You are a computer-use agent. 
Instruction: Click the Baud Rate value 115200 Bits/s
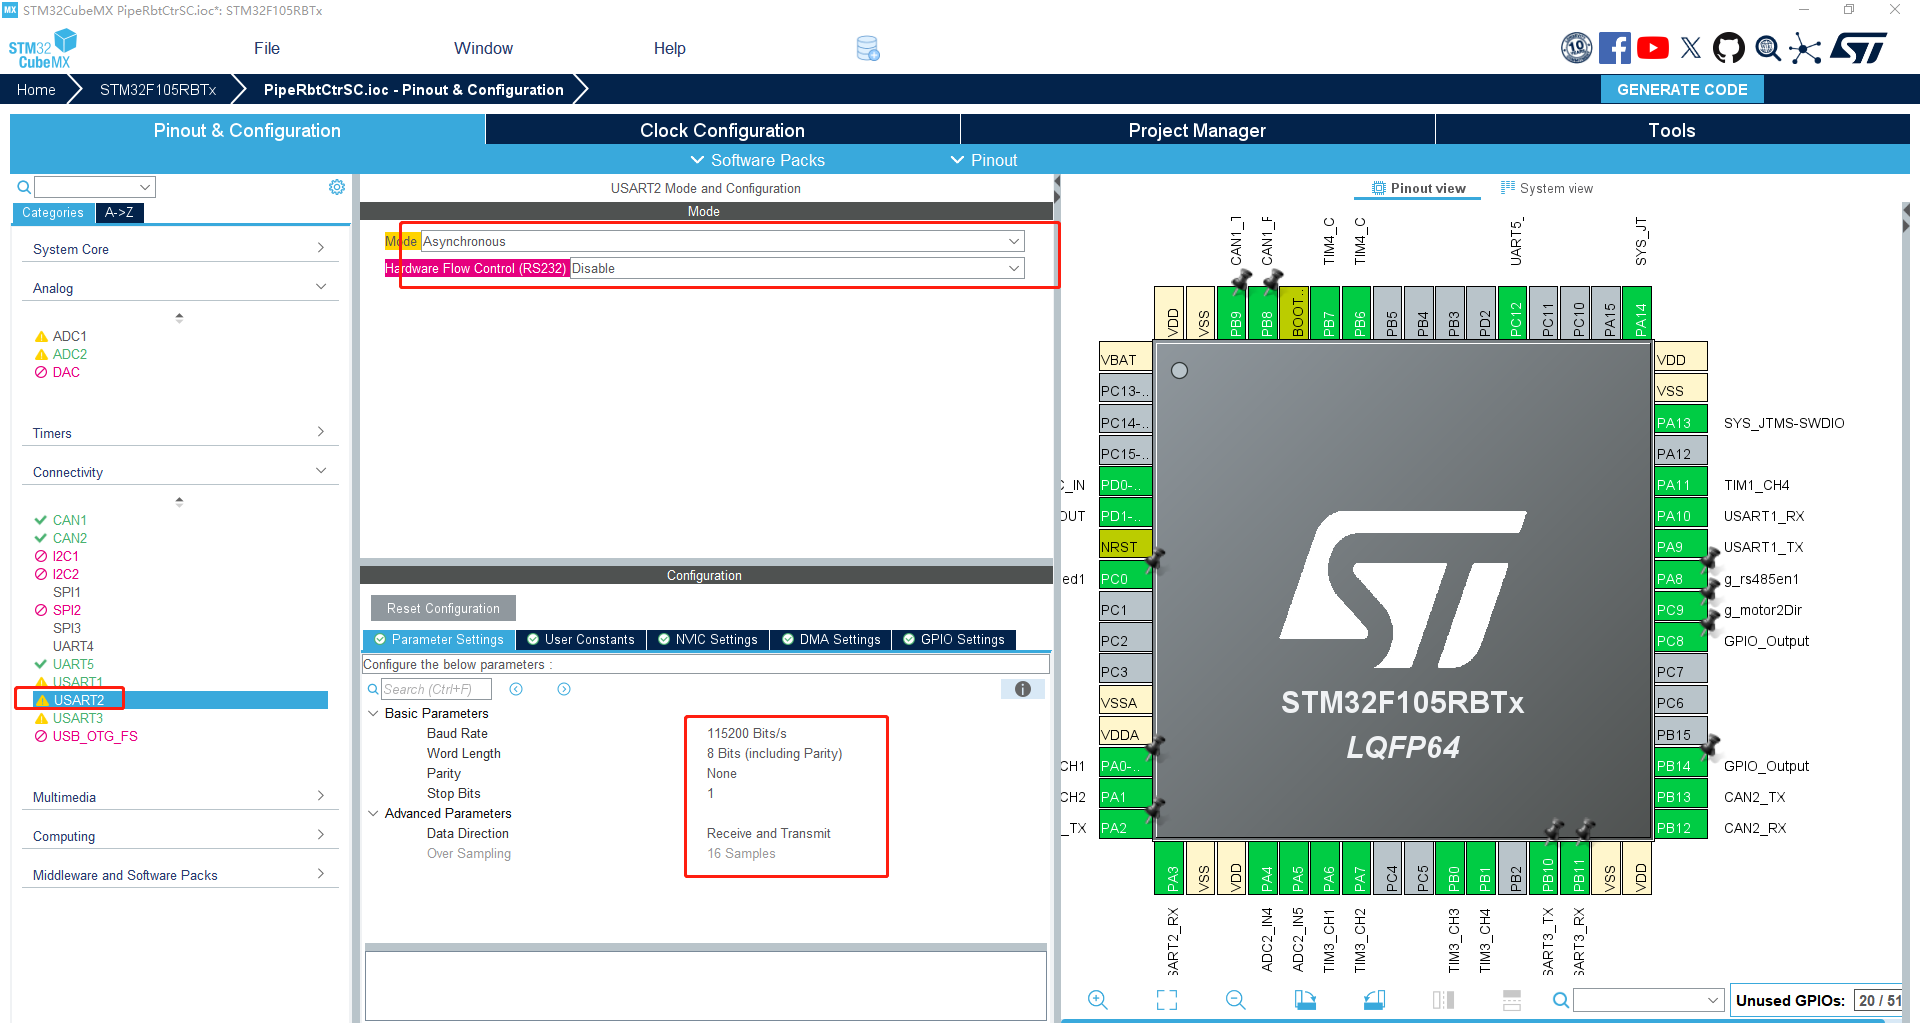point(747,733)
